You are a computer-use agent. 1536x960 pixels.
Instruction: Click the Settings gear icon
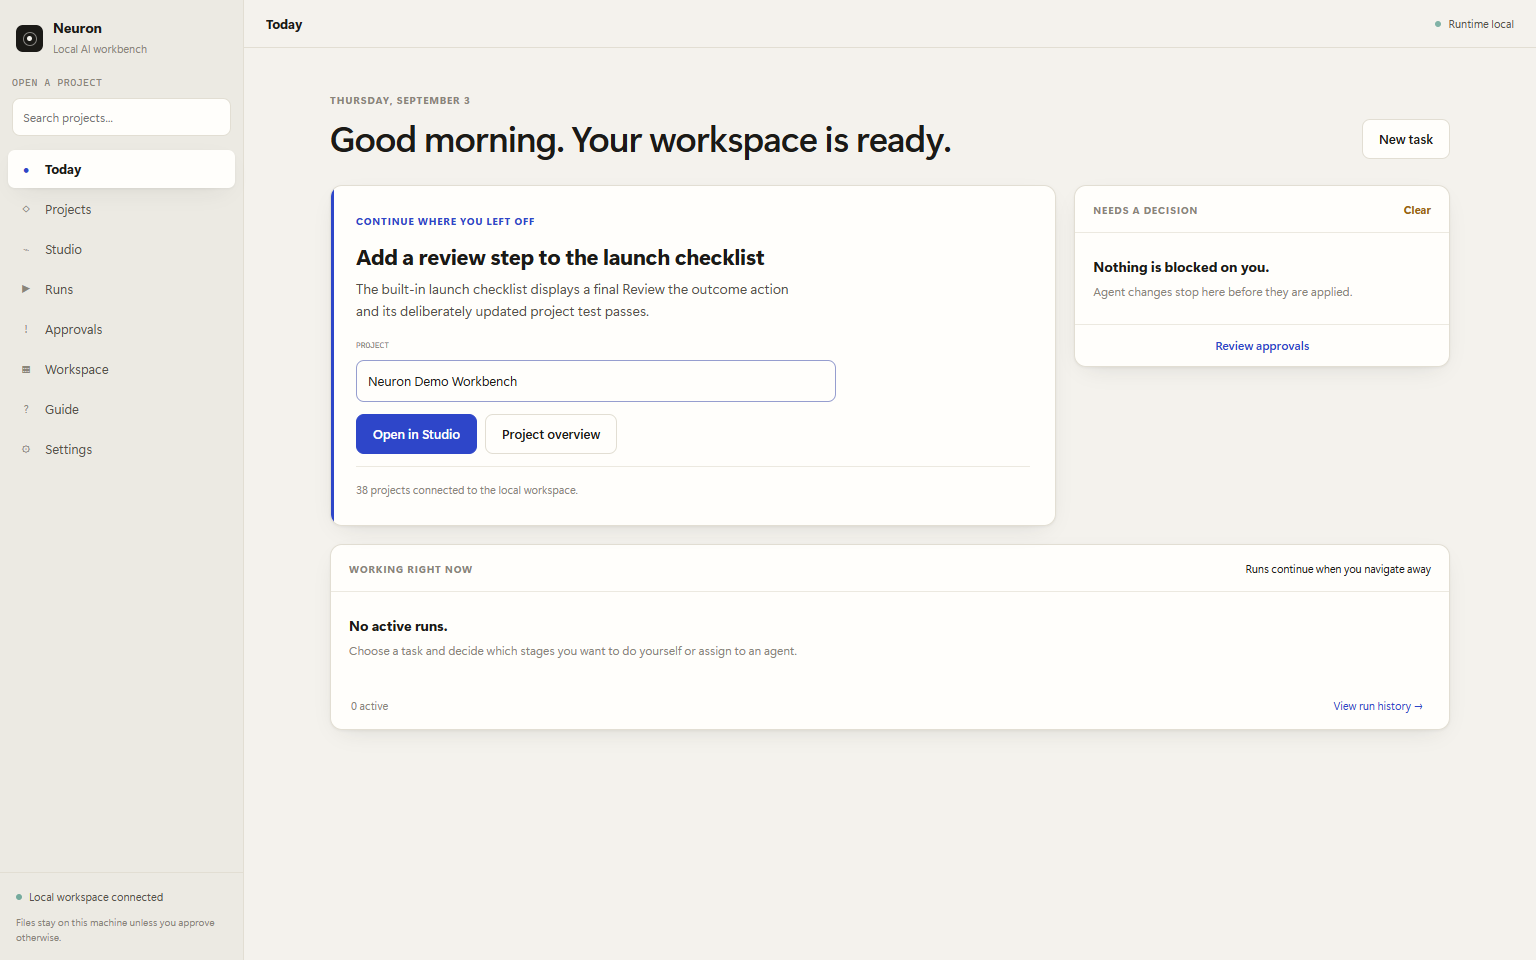(26, 449)
